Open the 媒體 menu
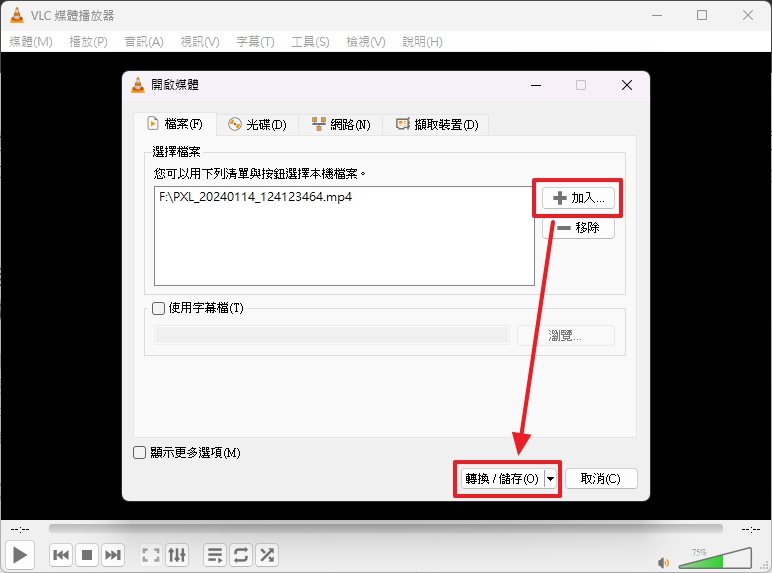The height and width of the screenshot is (573, 772). tap(30, 41)
